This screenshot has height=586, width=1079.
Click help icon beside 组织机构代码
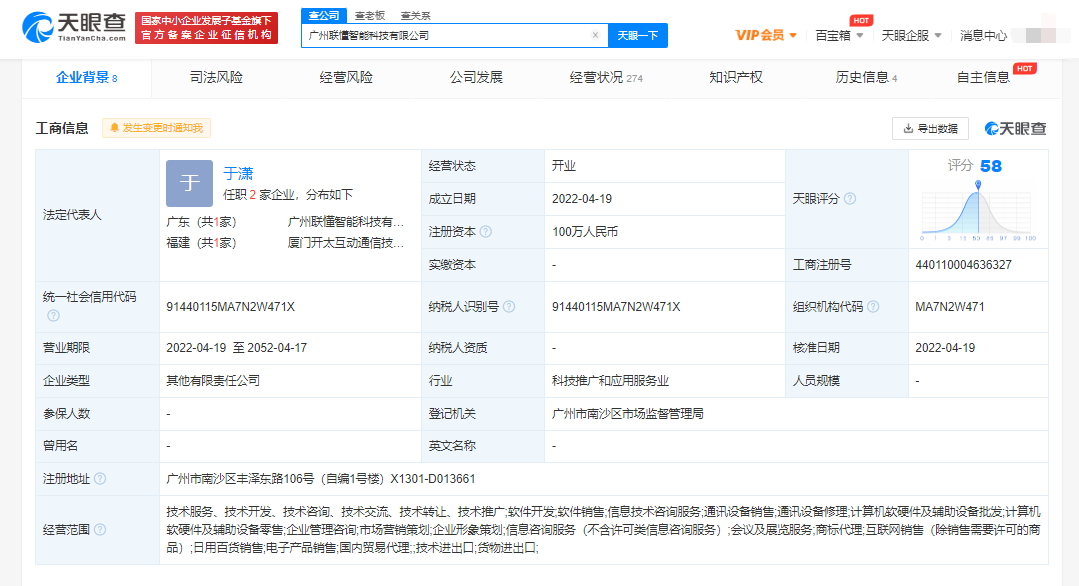pyautogui.click(x=873, y=307)
